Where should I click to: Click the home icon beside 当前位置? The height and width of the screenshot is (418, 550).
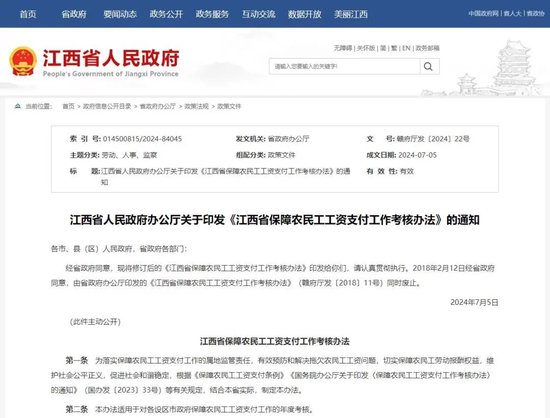[x=18, y=106]
